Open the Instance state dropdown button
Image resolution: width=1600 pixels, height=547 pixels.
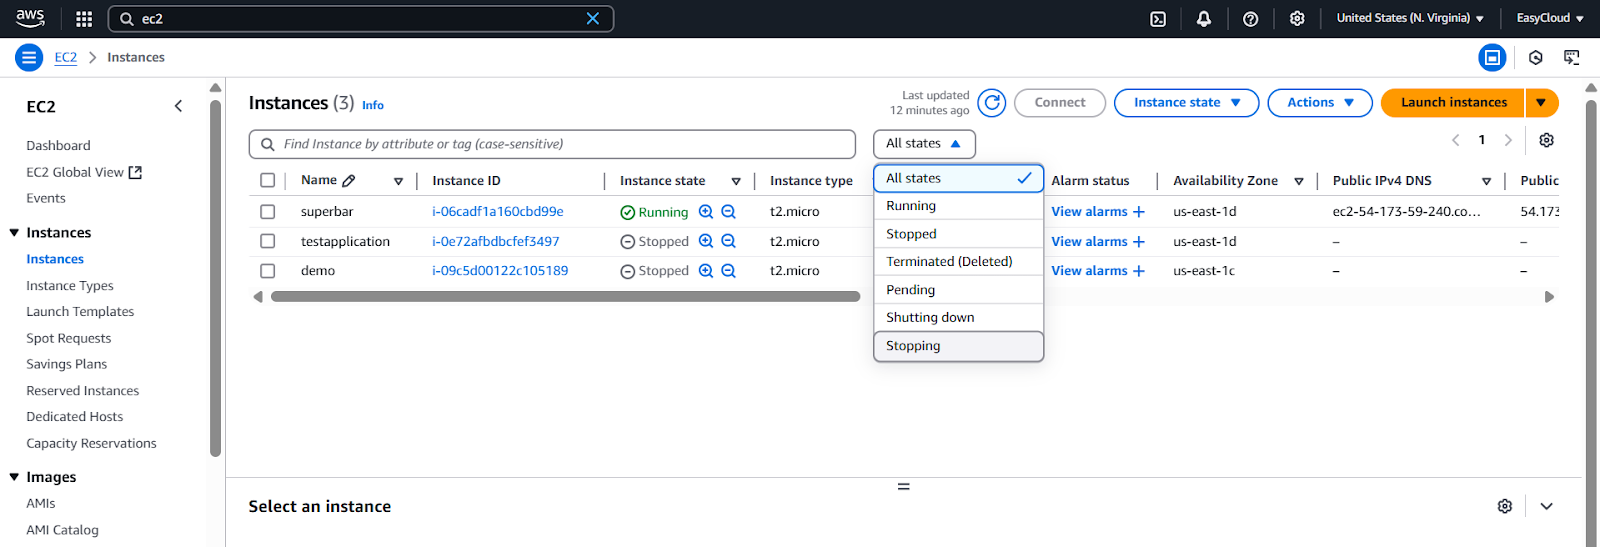(1186, 103)
